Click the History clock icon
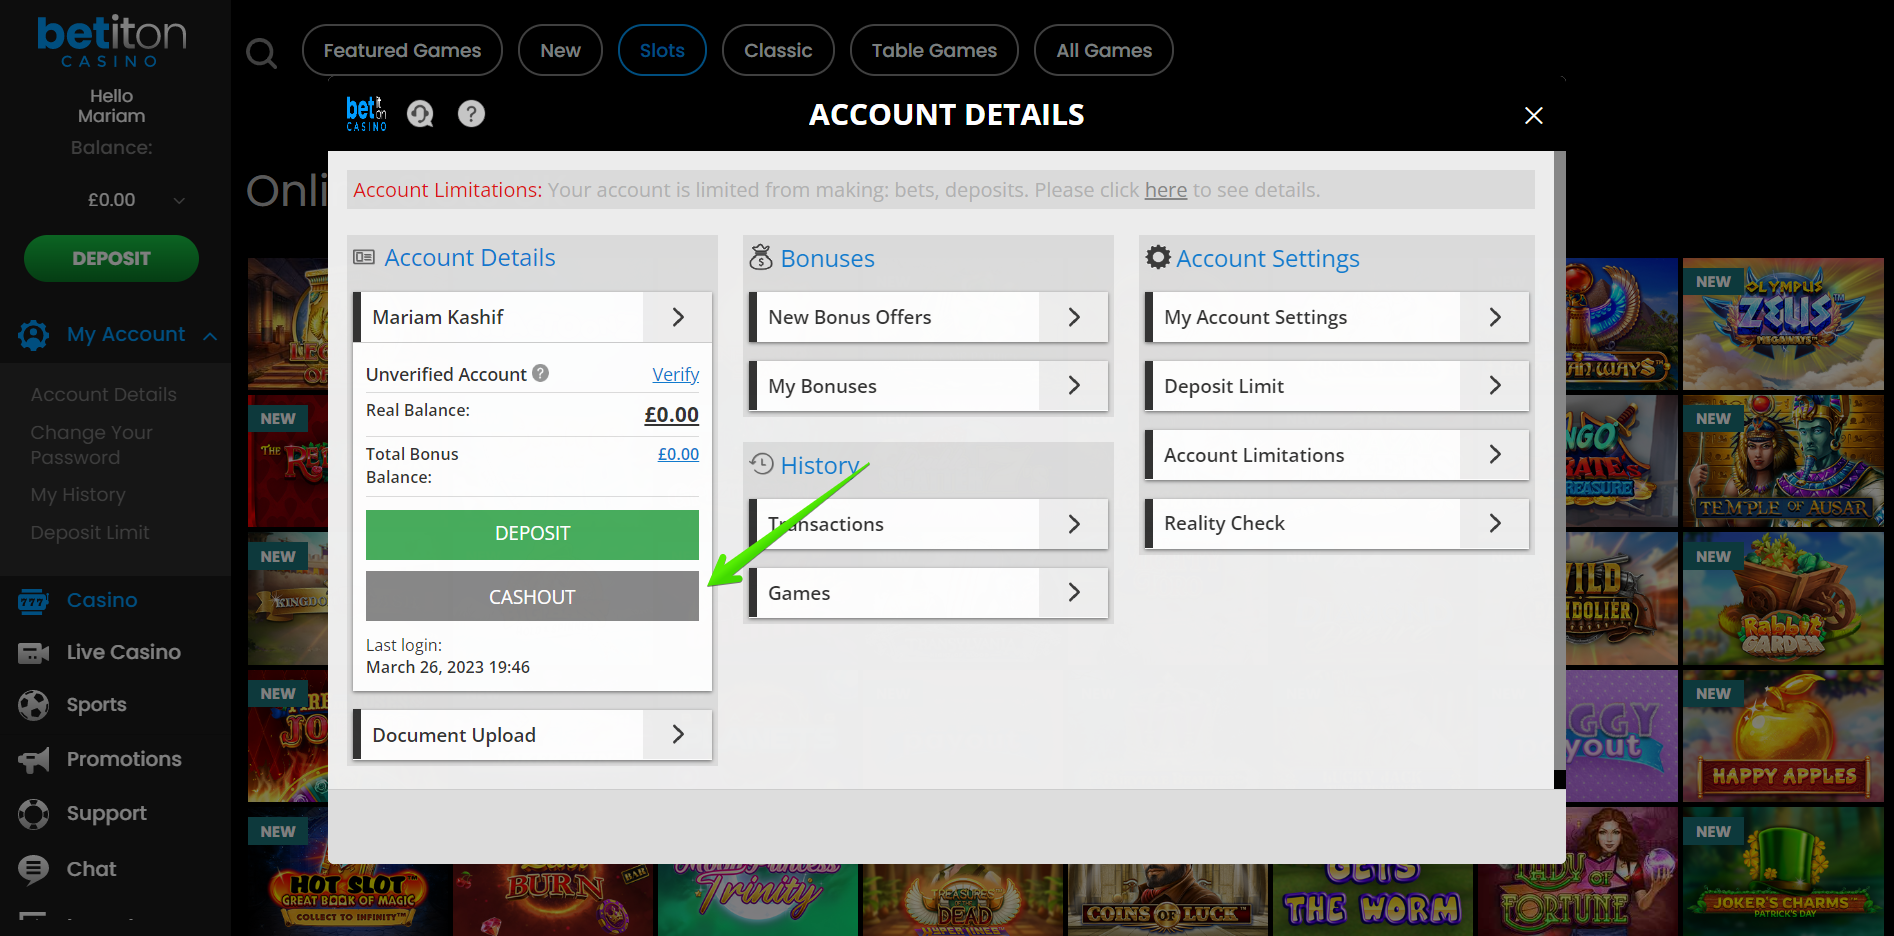Screen dimensions: 1894x936 pos(762,463)
